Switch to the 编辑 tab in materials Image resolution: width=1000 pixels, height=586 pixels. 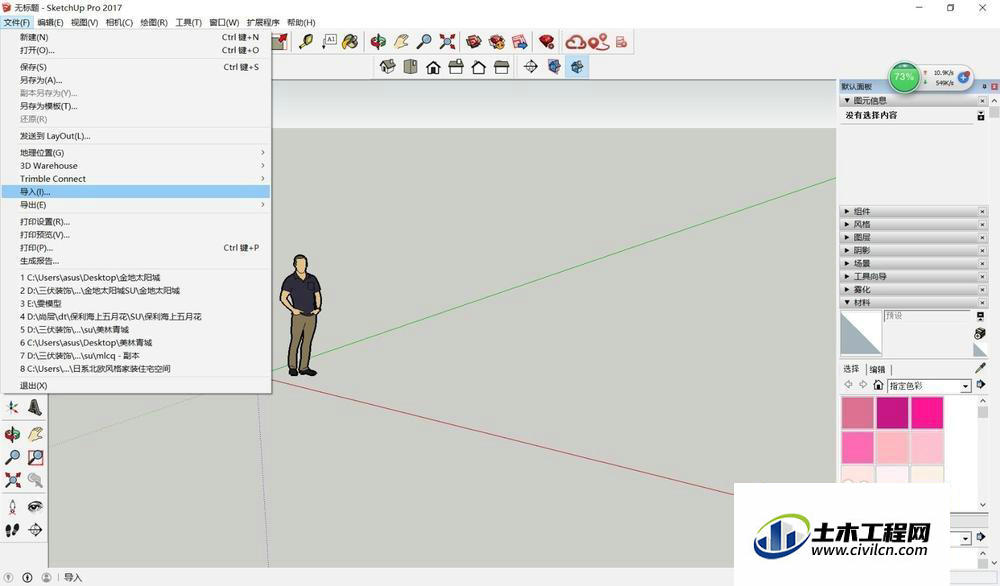tap(878, 369)
